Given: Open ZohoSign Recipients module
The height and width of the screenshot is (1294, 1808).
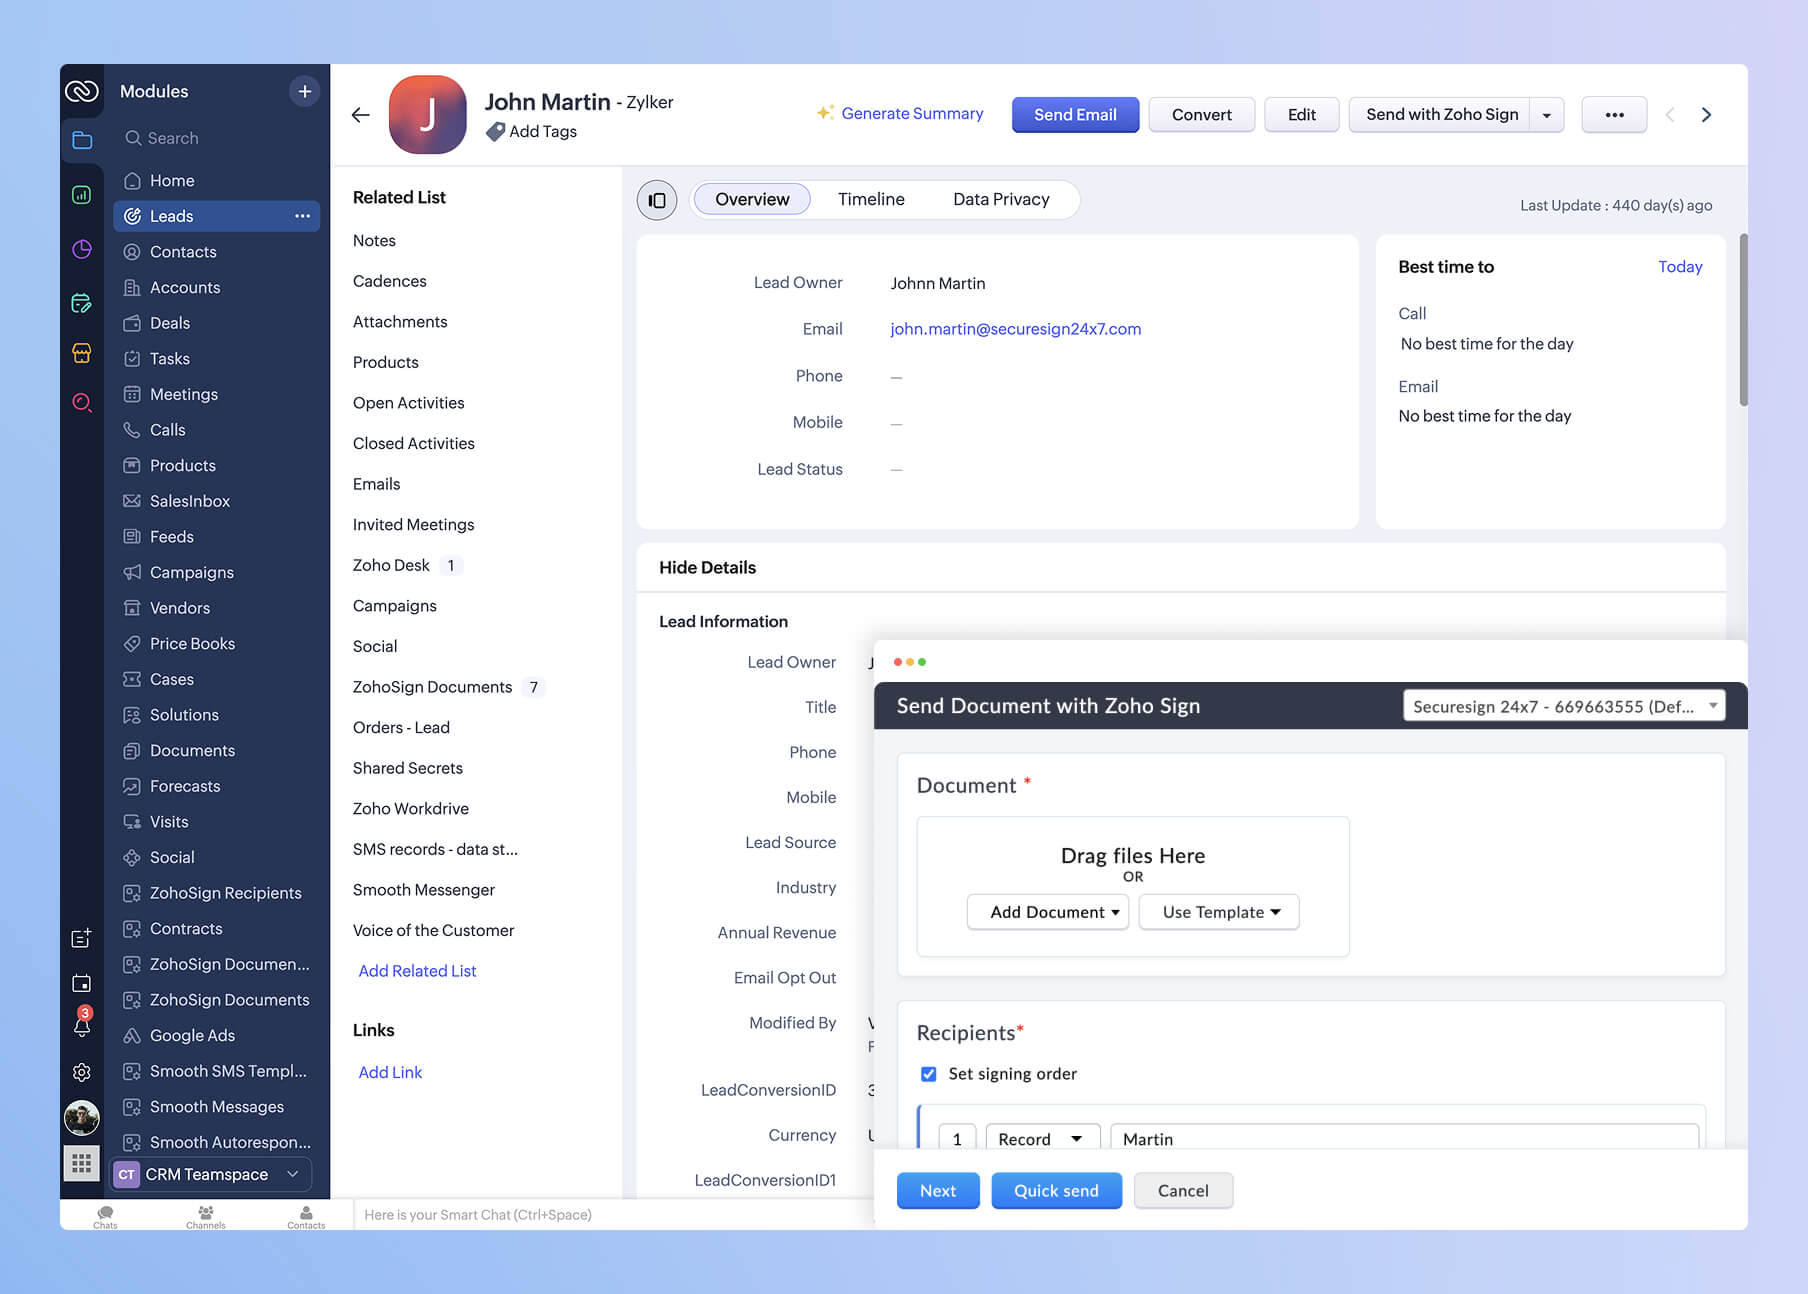Looking at the screenshot, I should (216, 893).
